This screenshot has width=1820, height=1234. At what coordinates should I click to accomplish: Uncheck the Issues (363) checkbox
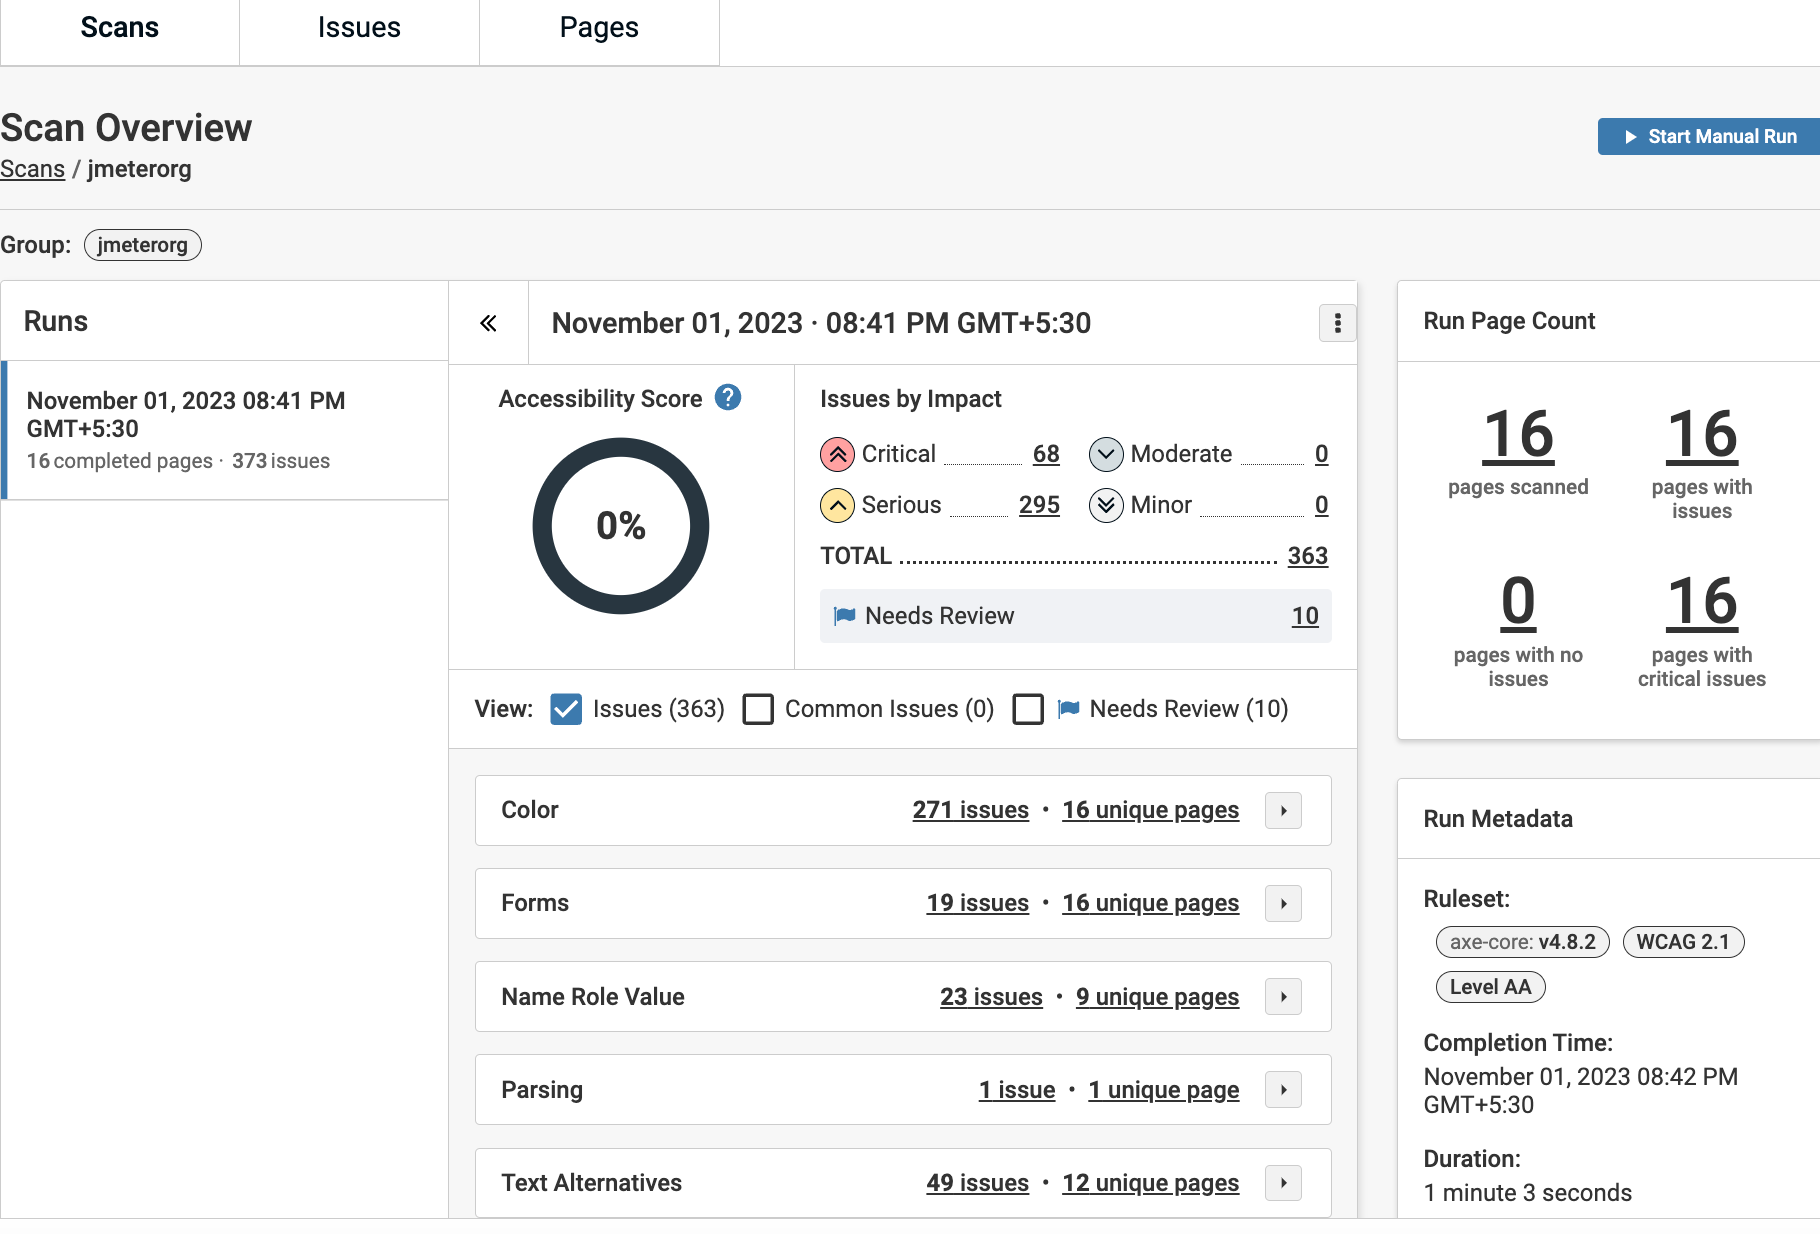[566, 709]
